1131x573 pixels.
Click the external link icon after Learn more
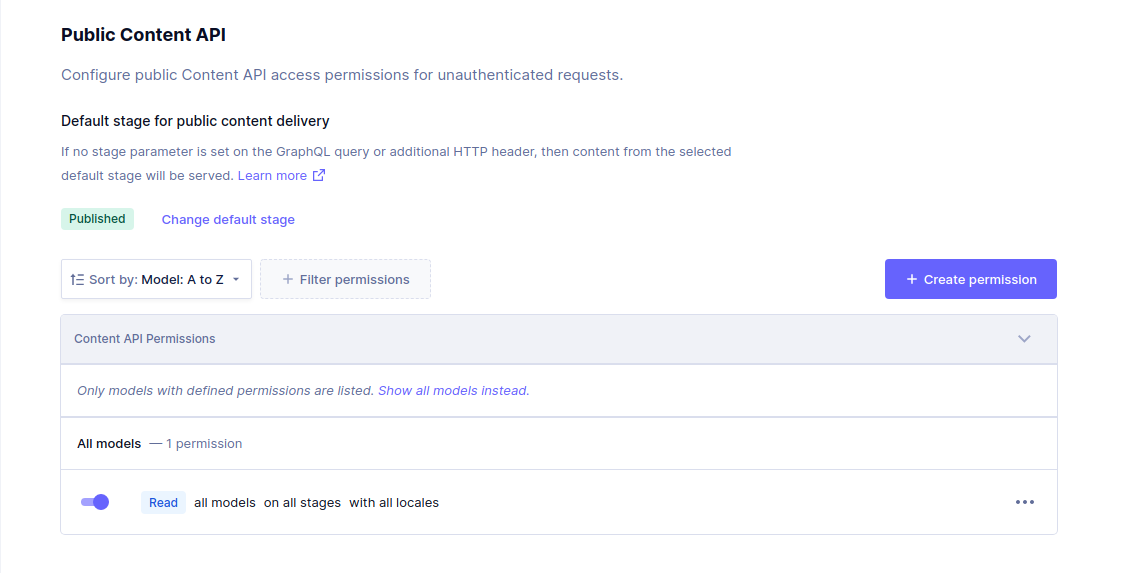(x=319, y=175)
